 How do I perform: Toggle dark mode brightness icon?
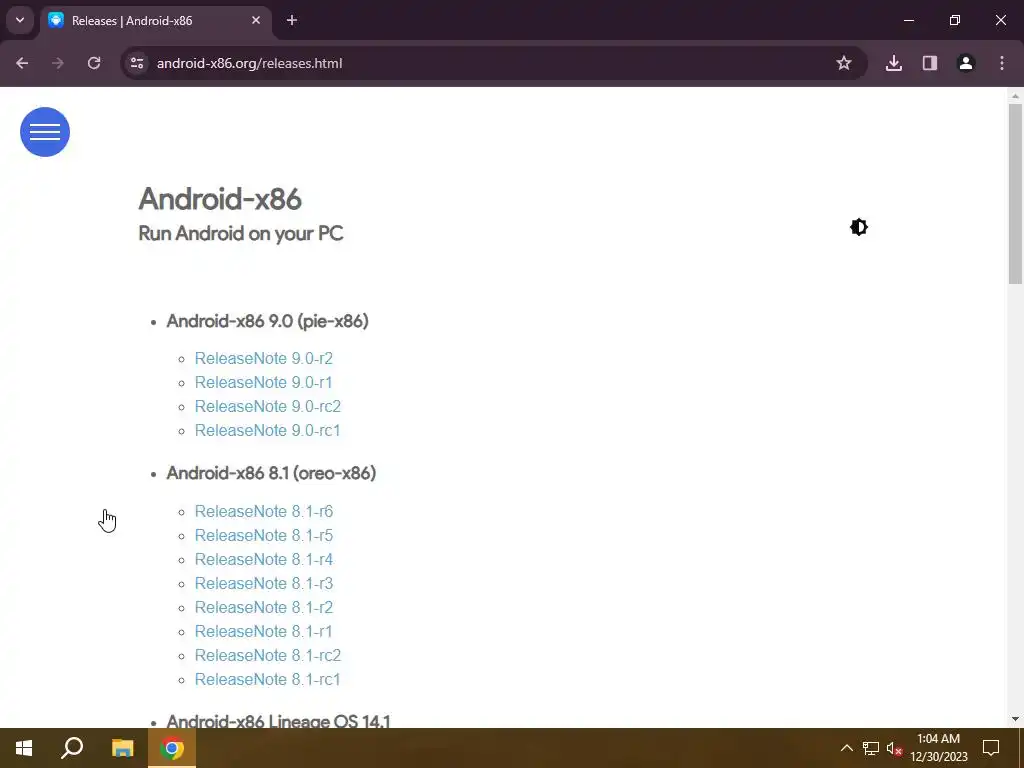[859, 227]
